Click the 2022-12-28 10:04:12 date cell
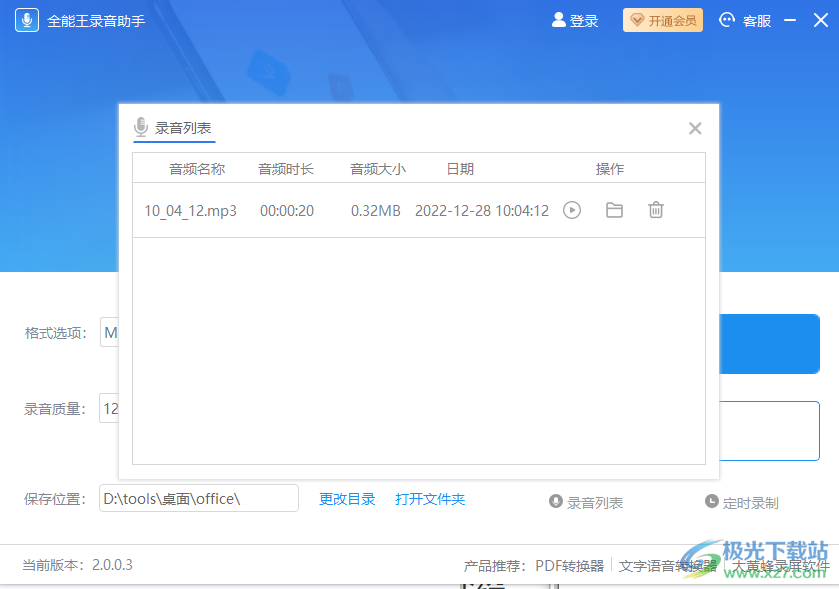839x589 pixels. click(482, 211)
